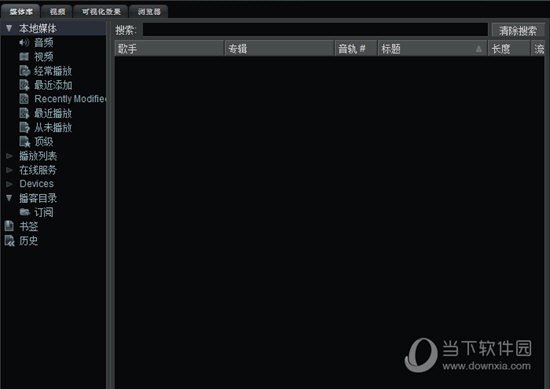The width and height of the screenshot is (550, 389).
Task: Expand the Devices node
Action: click(x=9, y=184)
